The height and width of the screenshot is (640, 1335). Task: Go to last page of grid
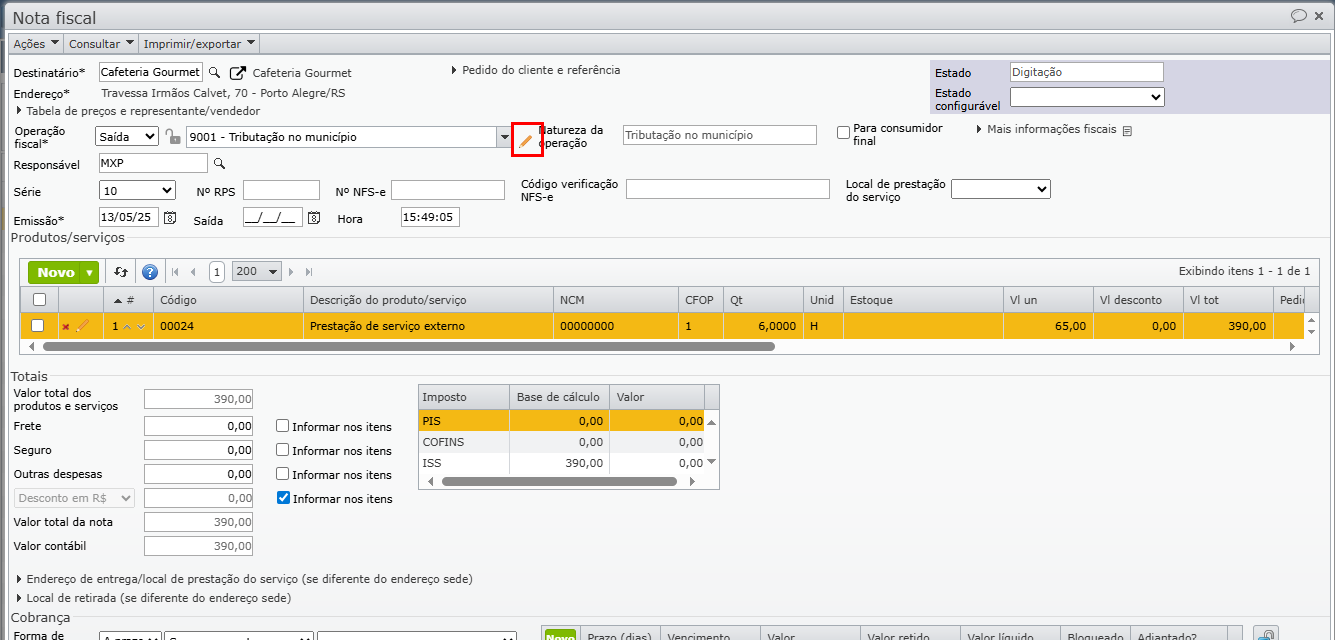coord(309,272)
